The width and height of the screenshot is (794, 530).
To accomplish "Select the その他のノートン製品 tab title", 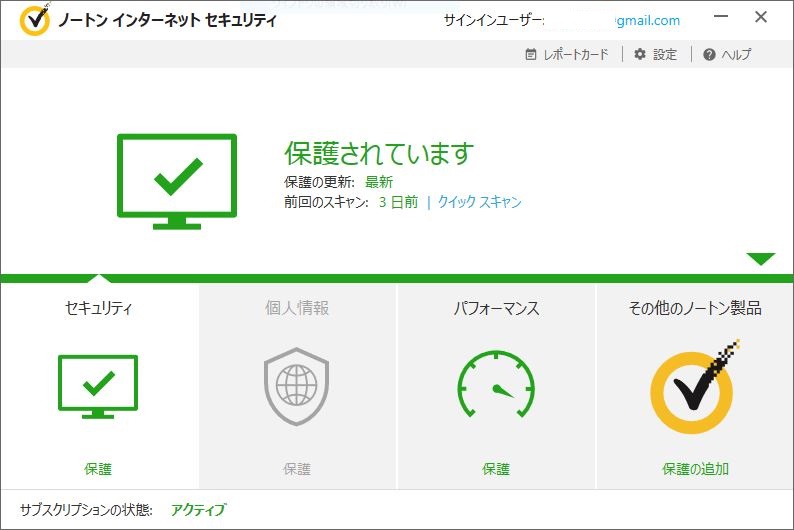I will (x=695, y=308).
